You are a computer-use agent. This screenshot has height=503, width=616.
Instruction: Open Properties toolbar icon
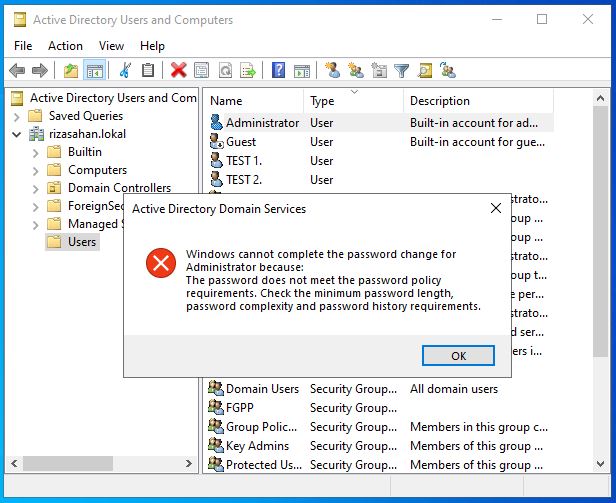pos(202,71)
